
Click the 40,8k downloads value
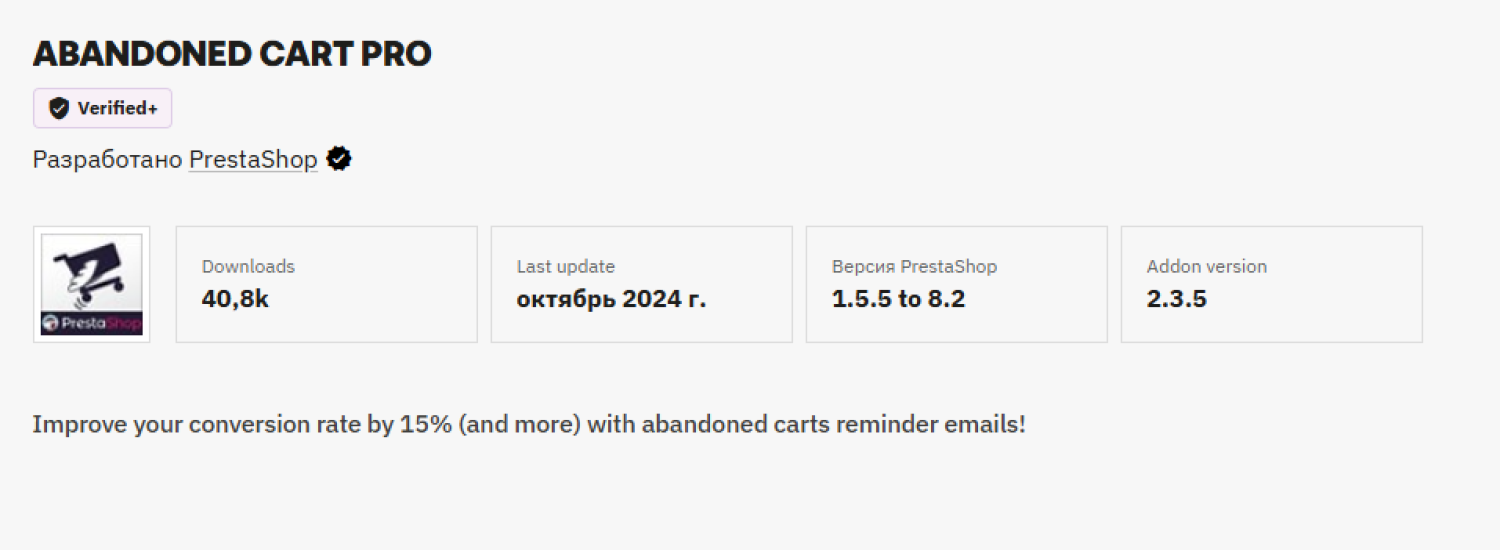click(x=235, y=298)
